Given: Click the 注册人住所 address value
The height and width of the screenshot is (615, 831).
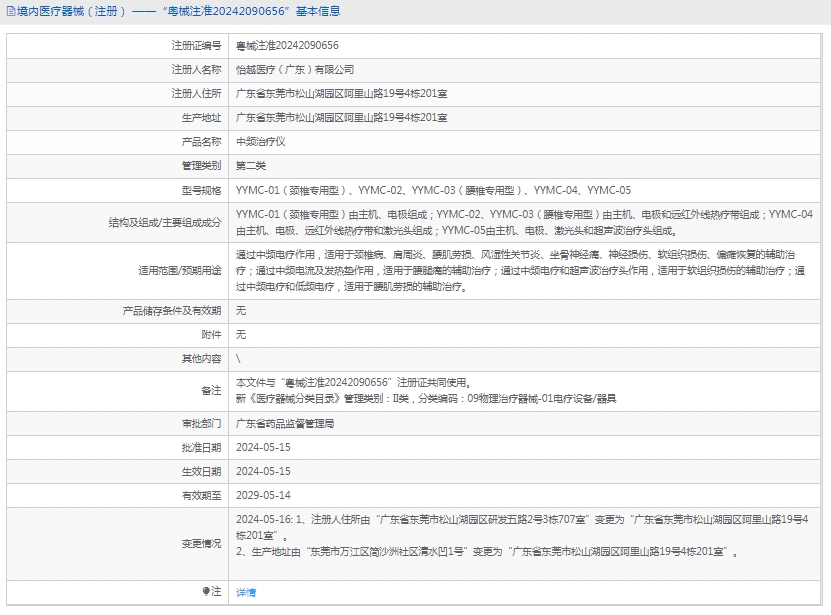Looking at the screenshot, I should [x=341, y=94].
